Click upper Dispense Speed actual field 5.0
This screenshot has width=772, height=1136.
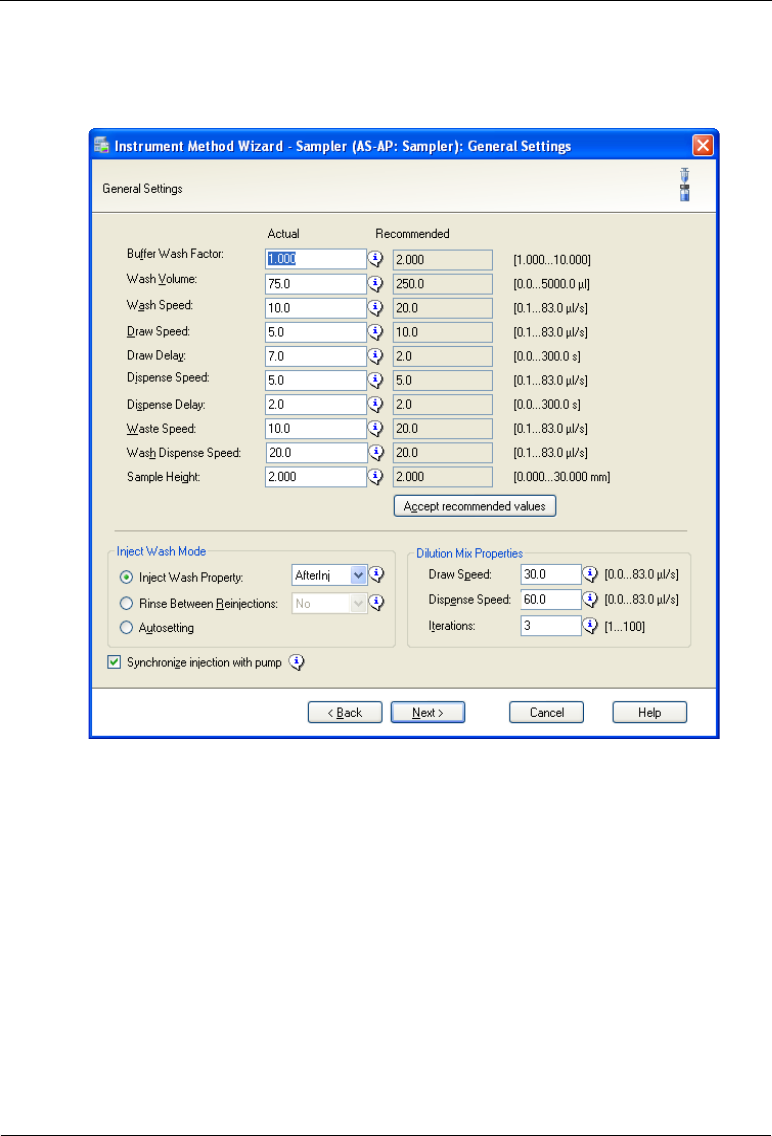coord(316,380)
